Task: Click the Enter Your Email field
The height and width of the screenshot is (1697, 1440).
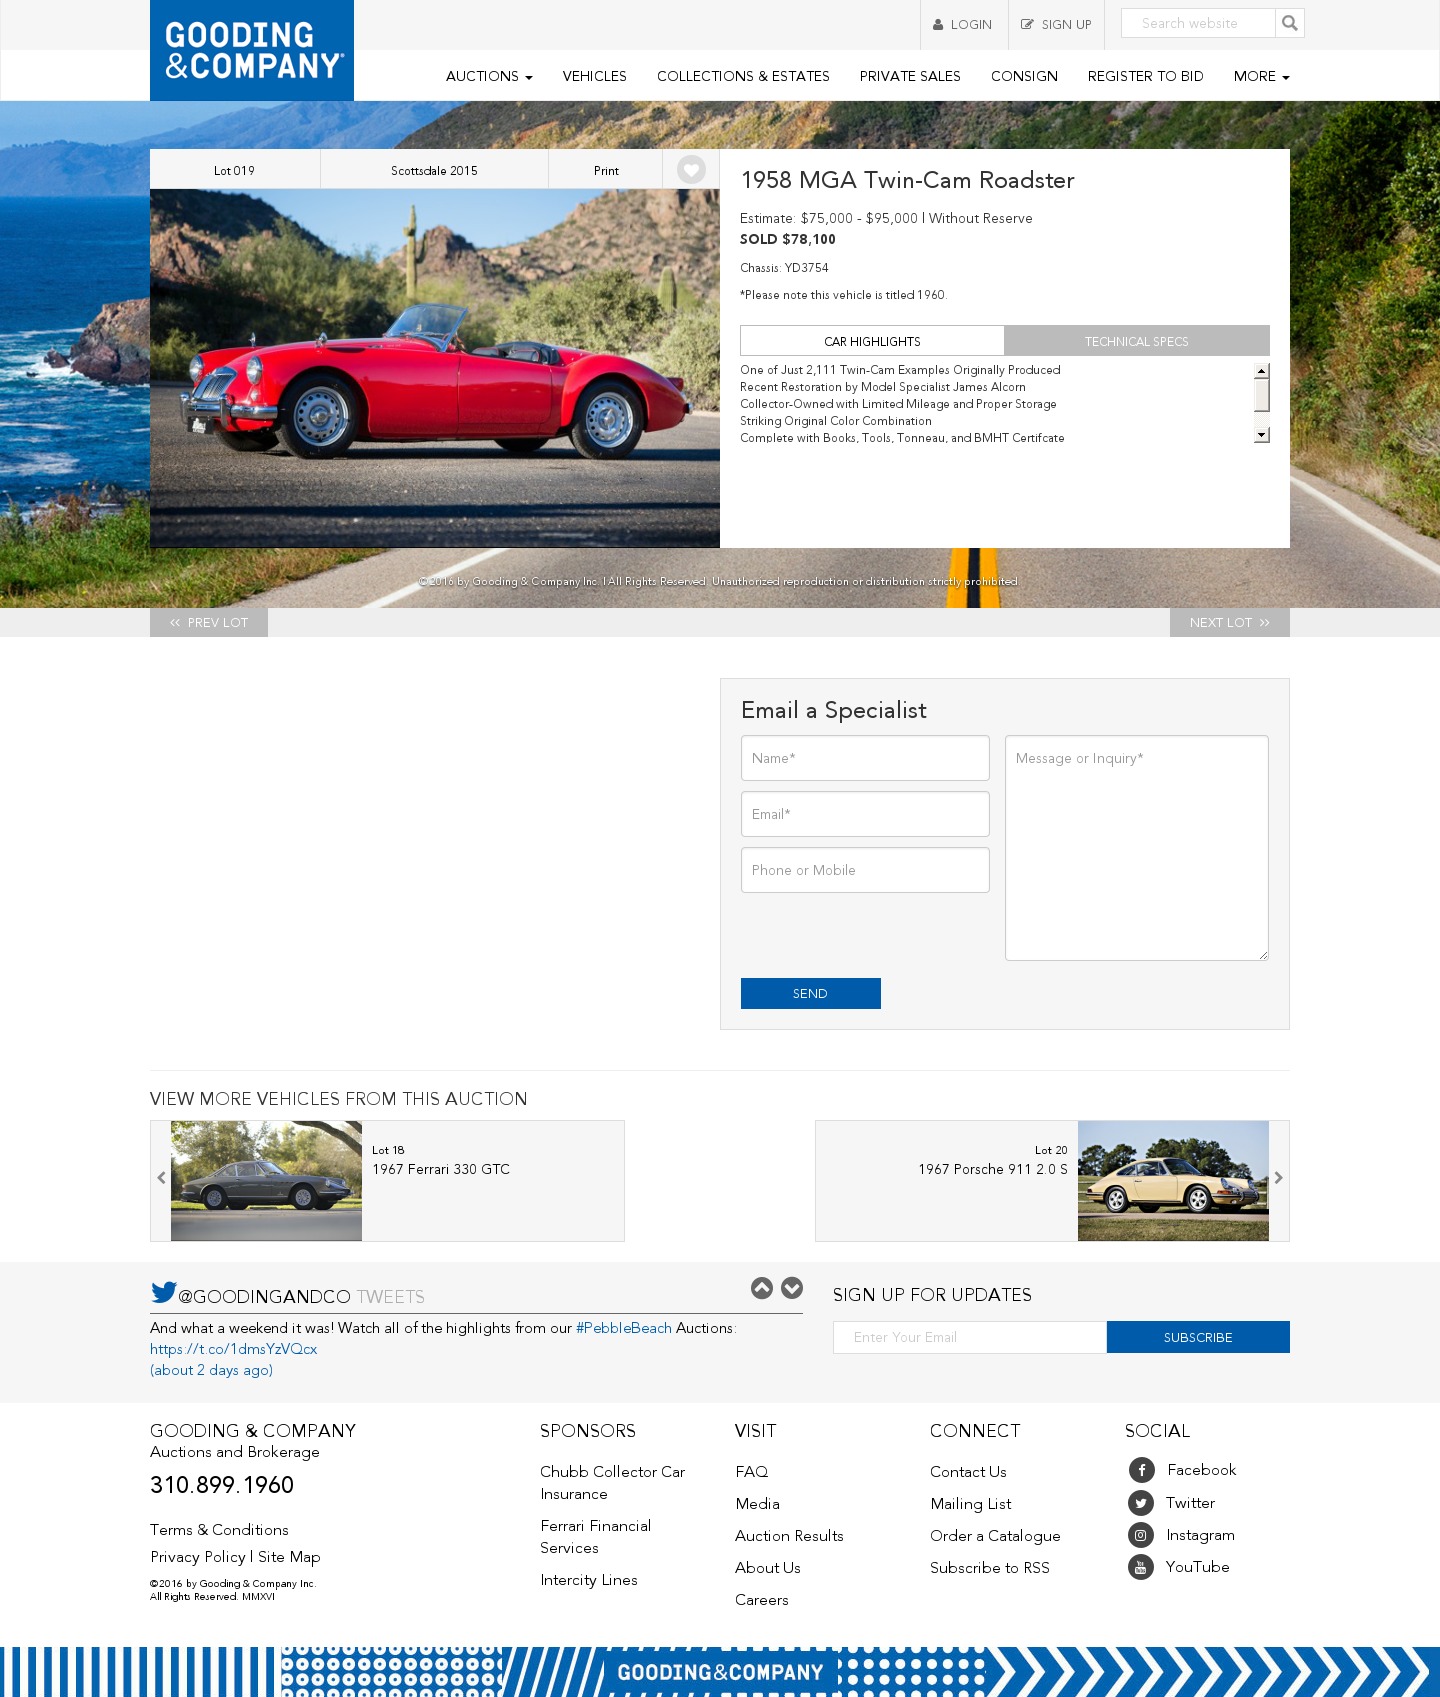Action: (970, 1337)
